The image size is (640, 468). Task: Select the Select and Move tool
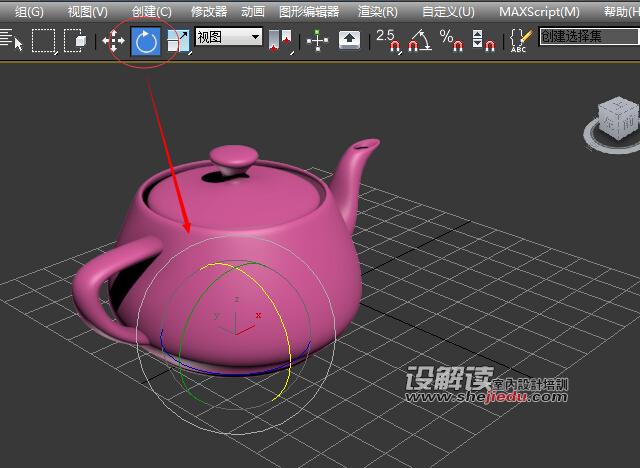click(x=114, y=41)
